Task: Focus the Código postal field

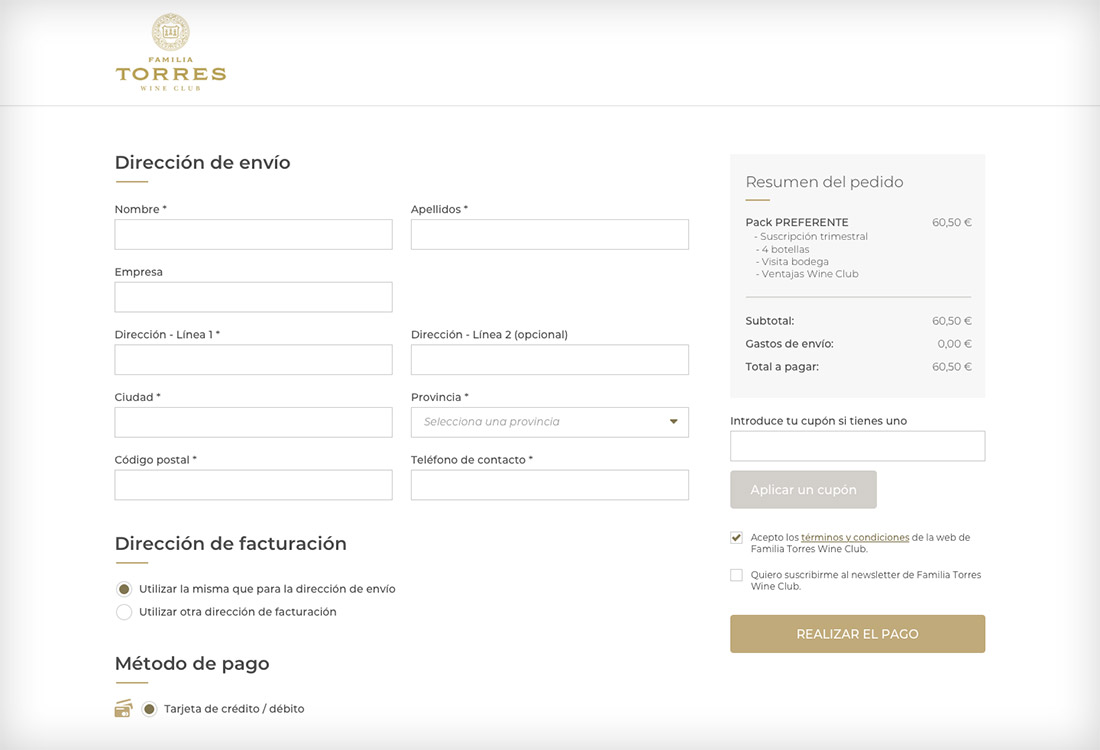Action: click(253, 485)
